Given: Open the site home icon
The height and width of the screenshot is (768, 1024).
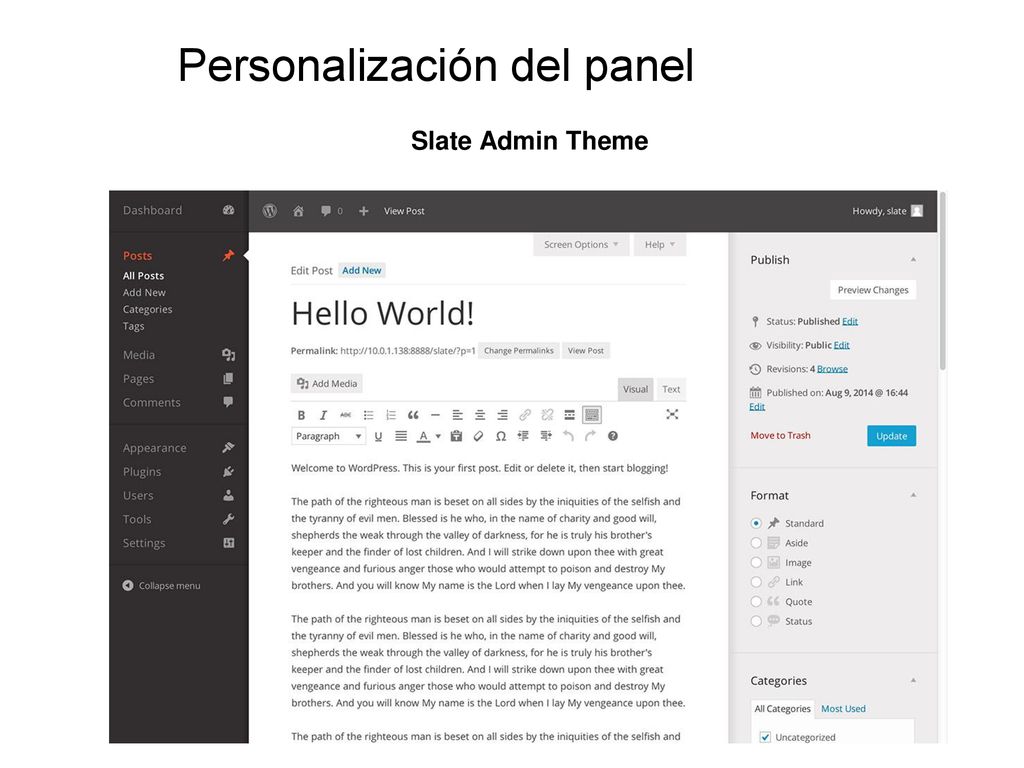Looking at the screenshot, I should 298,211.
